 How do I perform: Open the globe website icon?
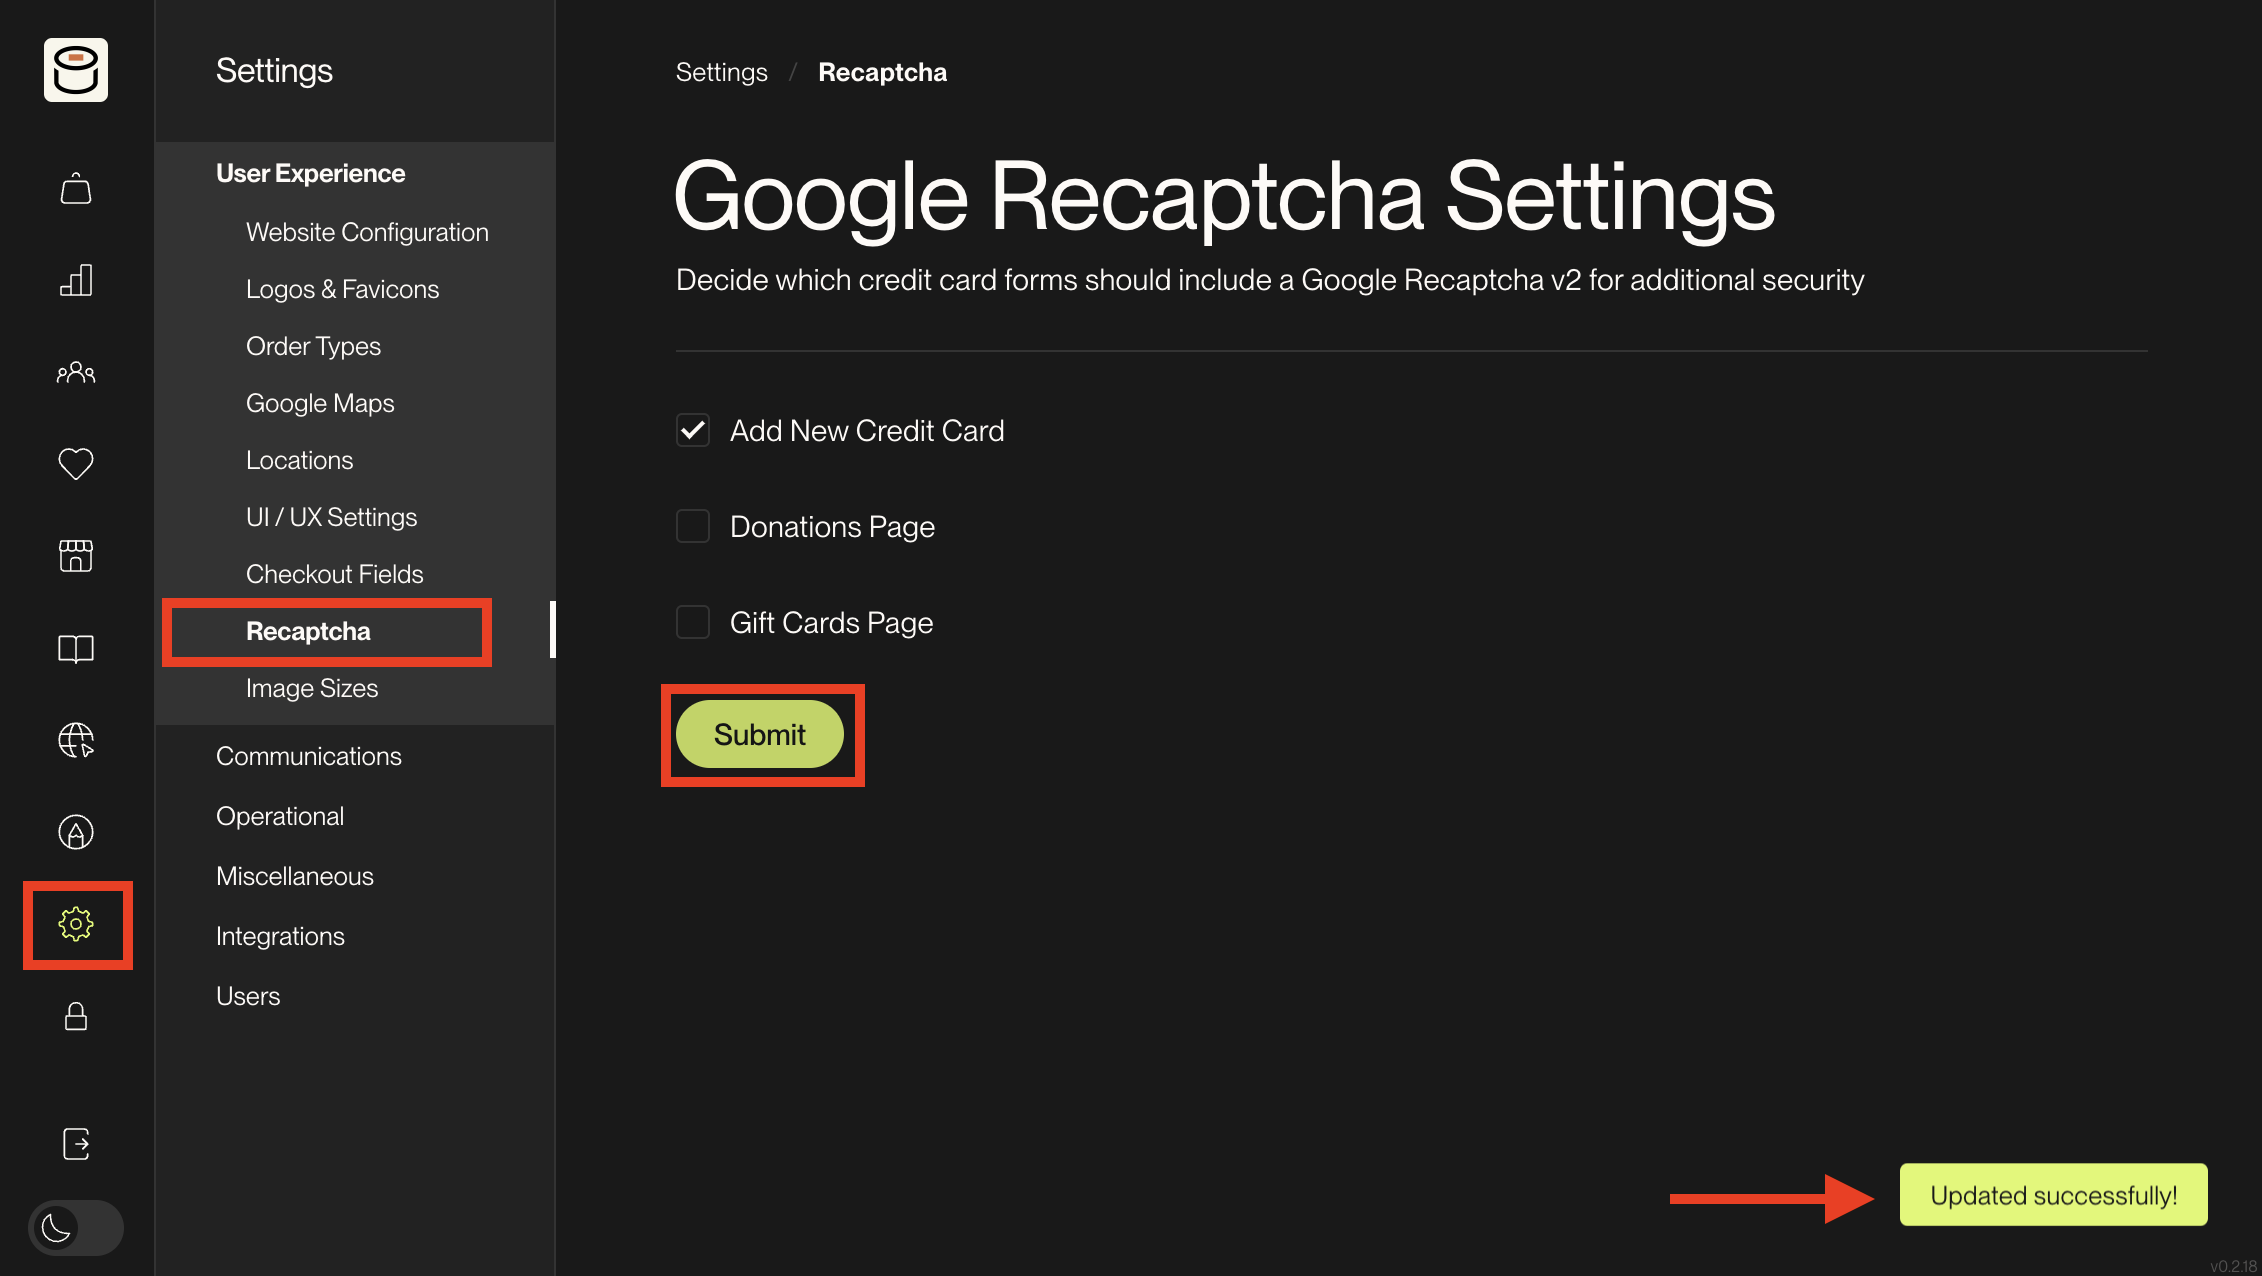click(76, 740)
